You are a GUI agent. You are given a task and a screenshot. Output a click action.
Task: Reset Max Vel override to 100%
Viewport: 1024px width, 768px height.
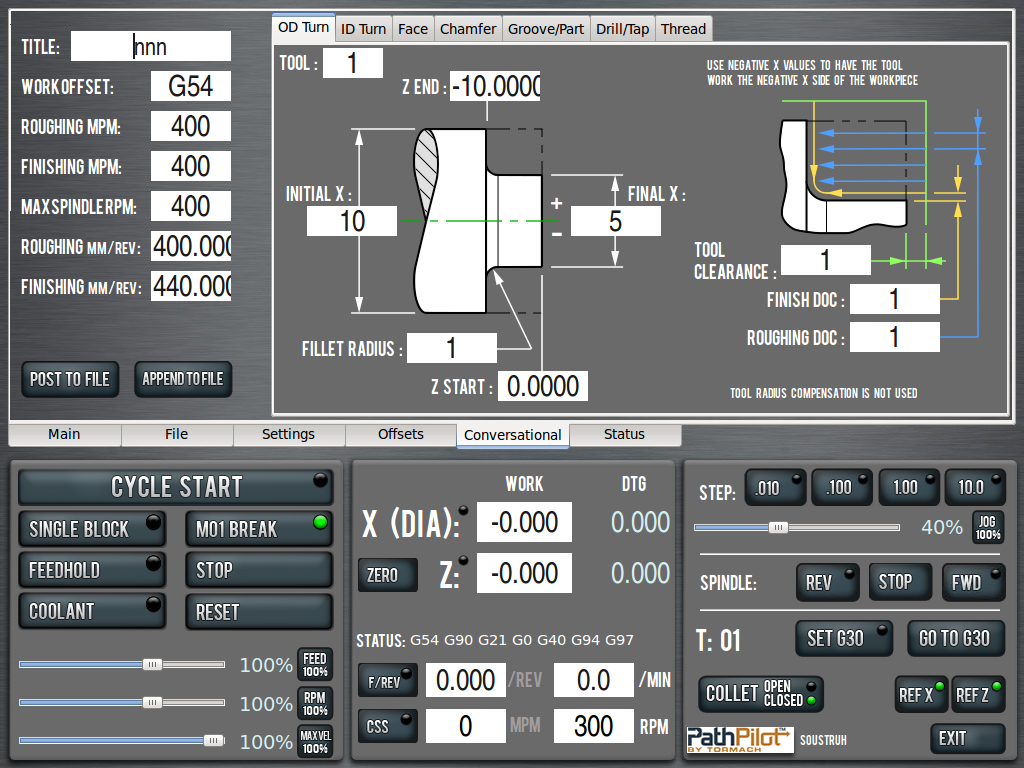coord(315,742)
